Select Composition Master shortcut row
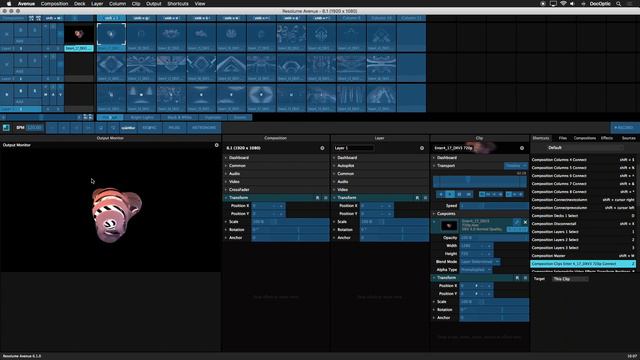 pos(583,256)
